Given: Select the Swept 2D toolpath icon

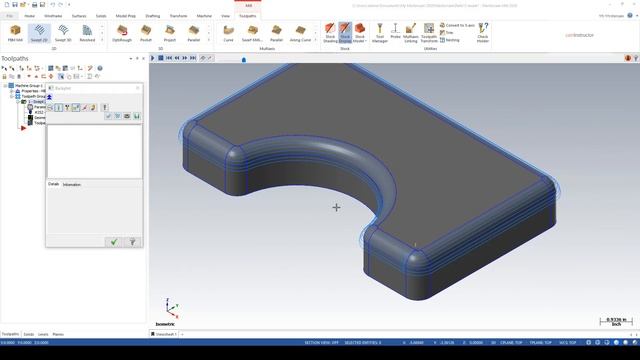Looking at the screenshot, I should 39,33.
